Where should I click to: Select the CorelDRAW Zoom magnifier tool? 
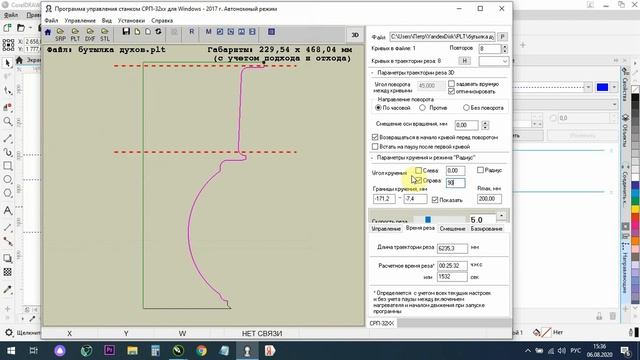tap(7, 121)
